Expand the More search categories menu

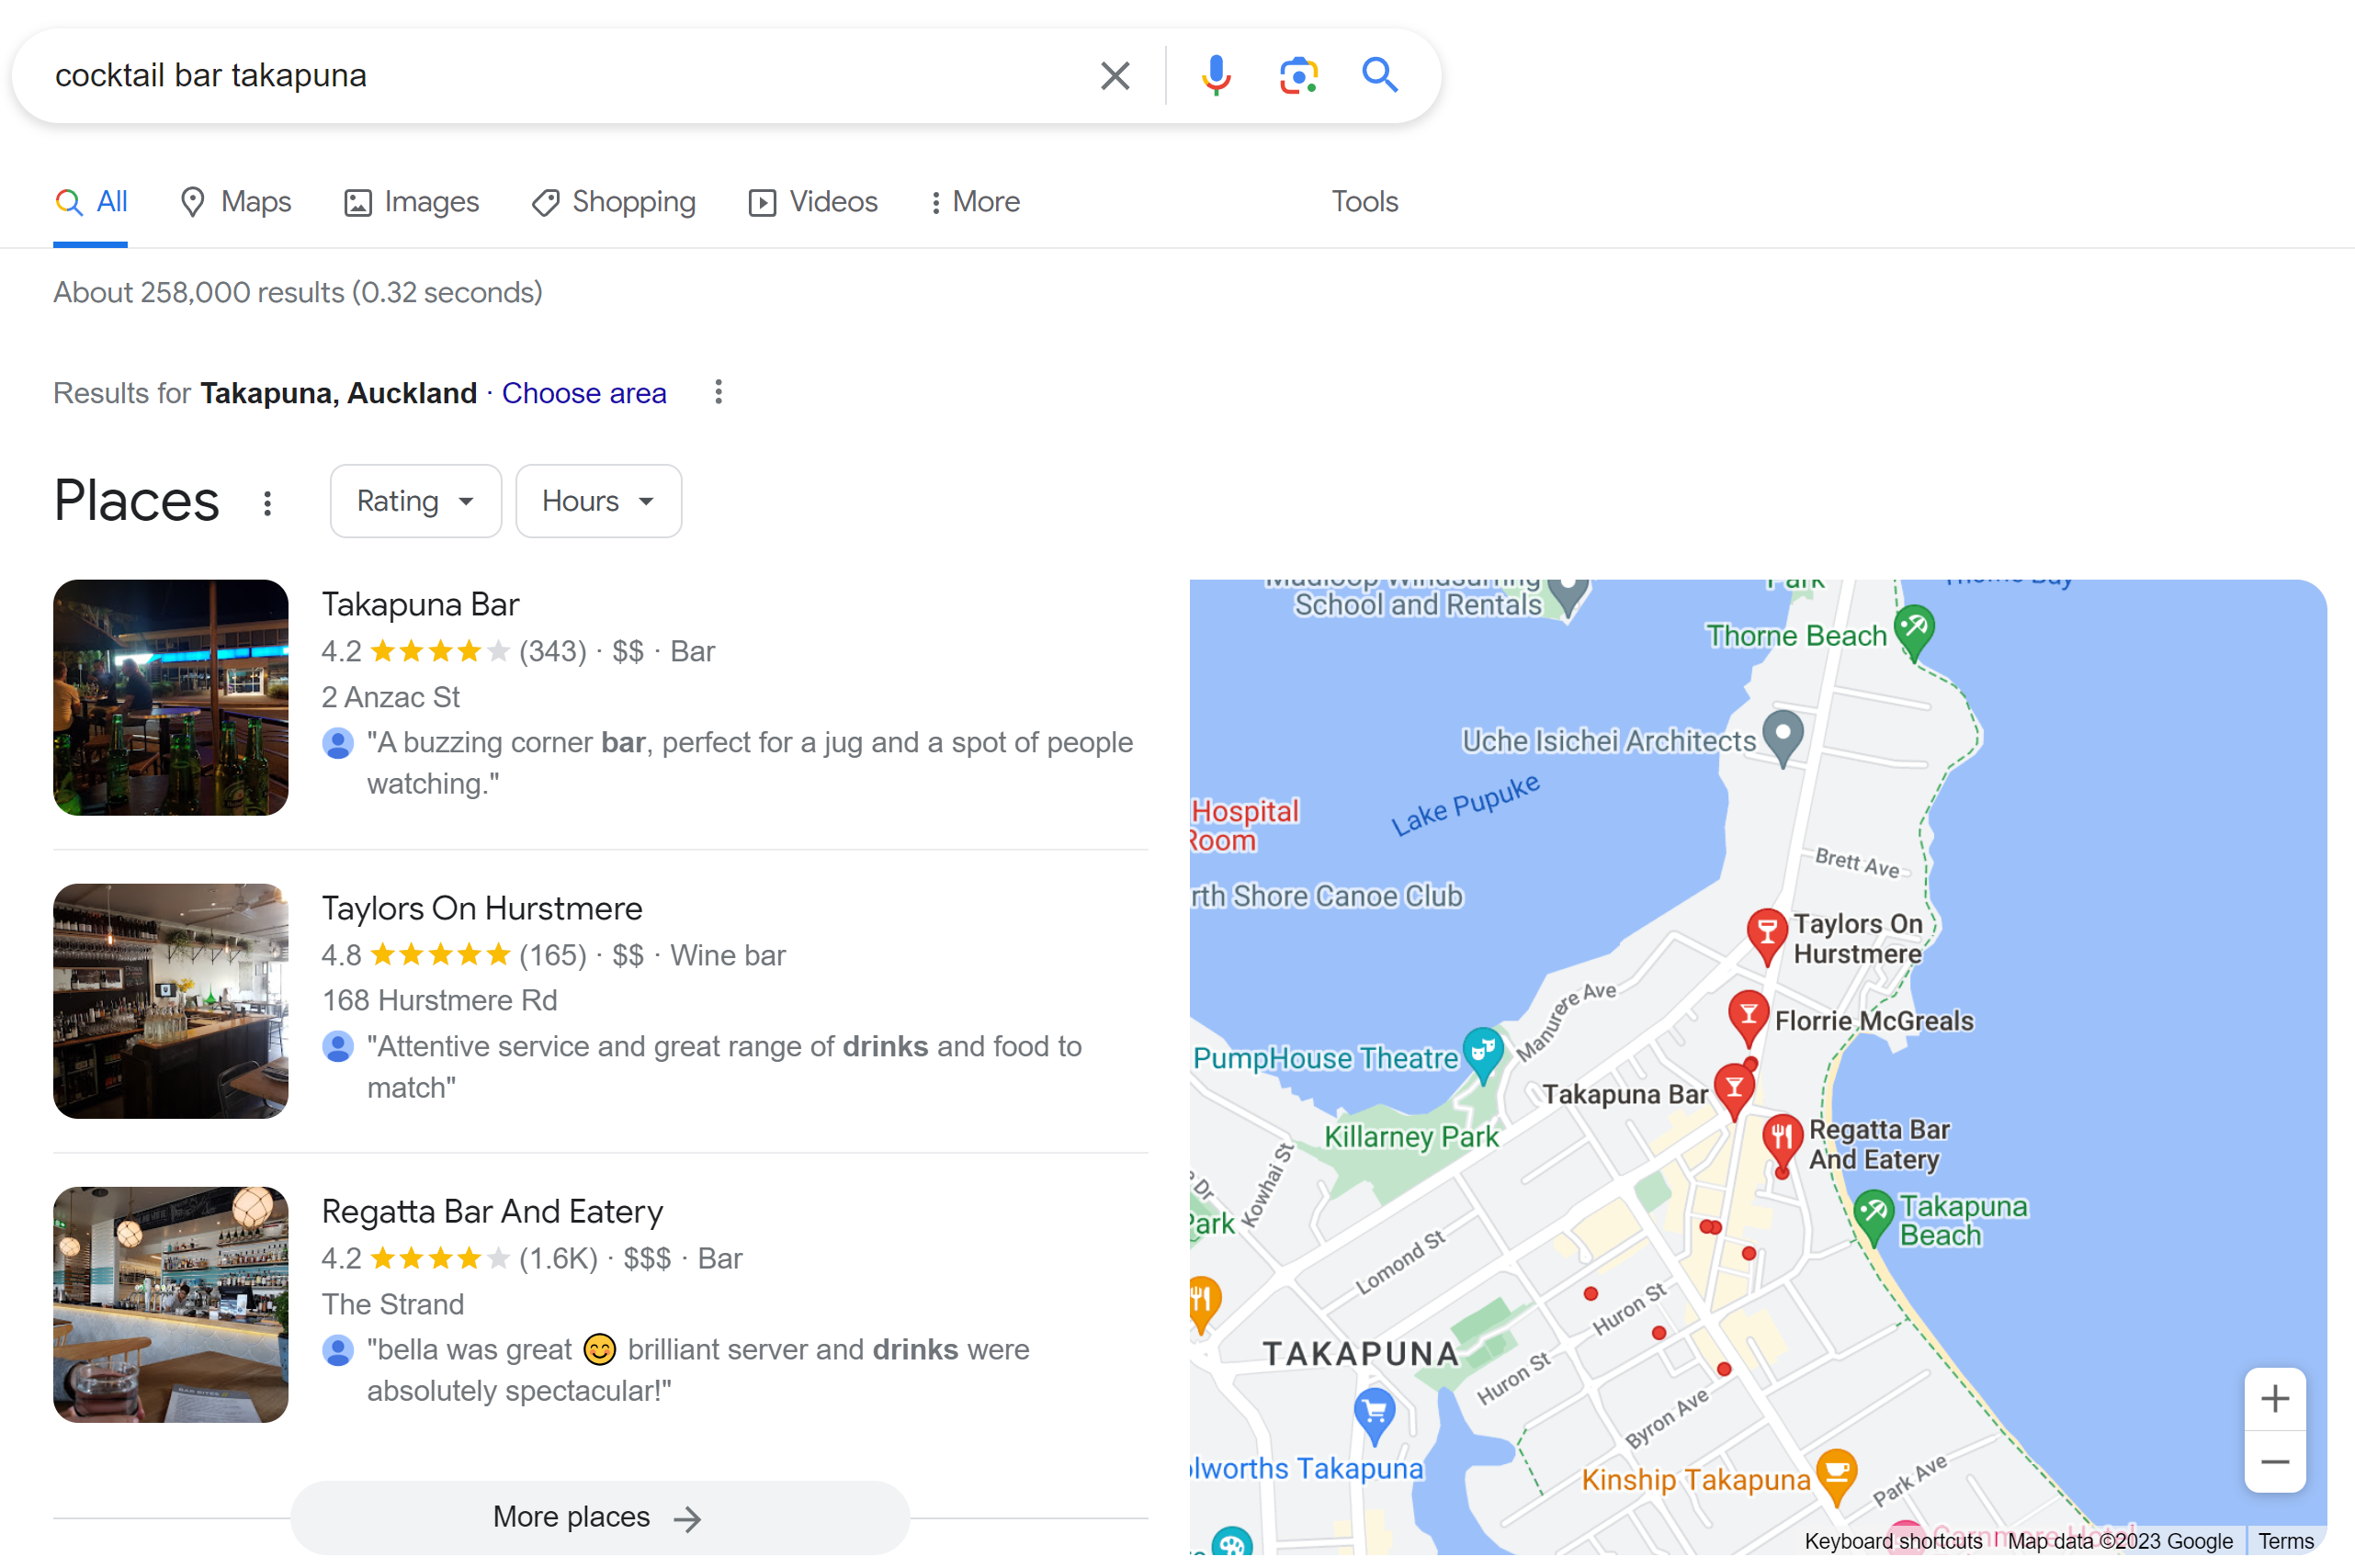[x=975, y=202]
